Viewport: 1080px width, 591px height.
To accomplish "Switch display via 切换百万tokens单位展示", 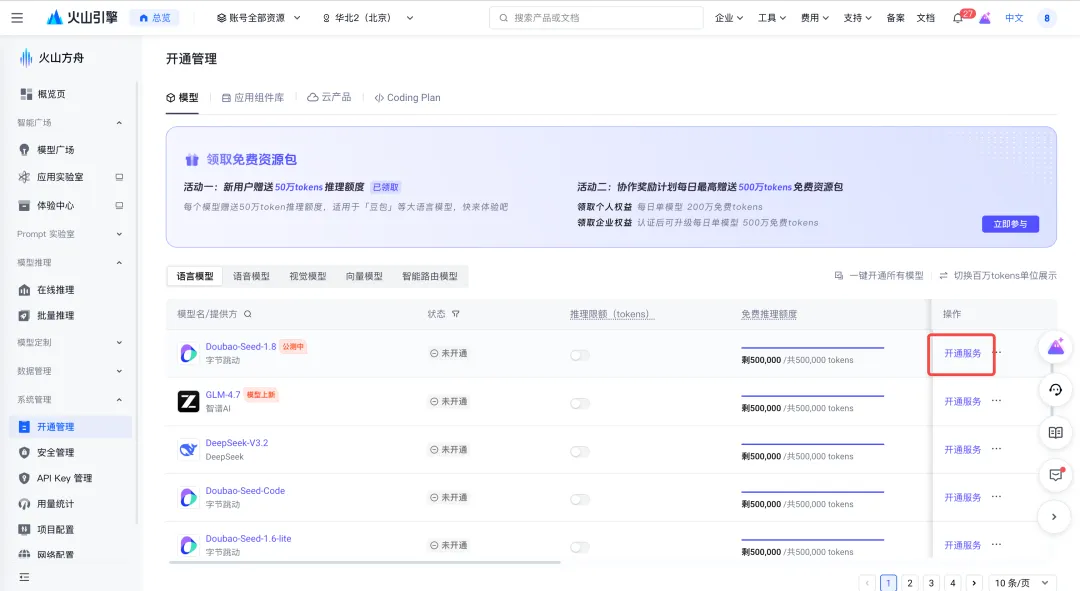I will (997, 276).
